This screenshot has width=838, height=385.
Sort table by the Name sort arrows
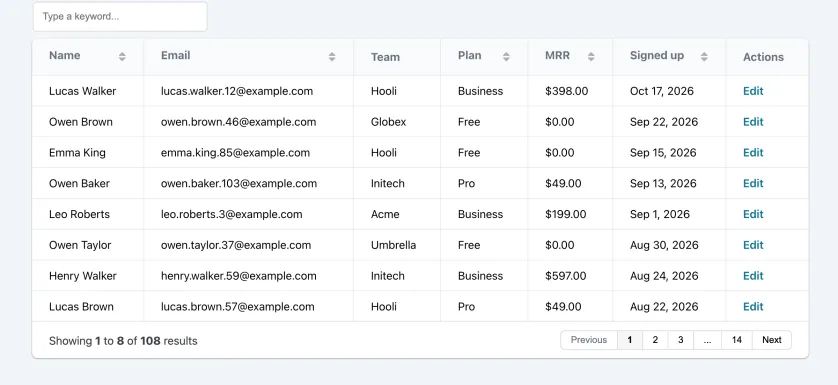coord(122,57)
